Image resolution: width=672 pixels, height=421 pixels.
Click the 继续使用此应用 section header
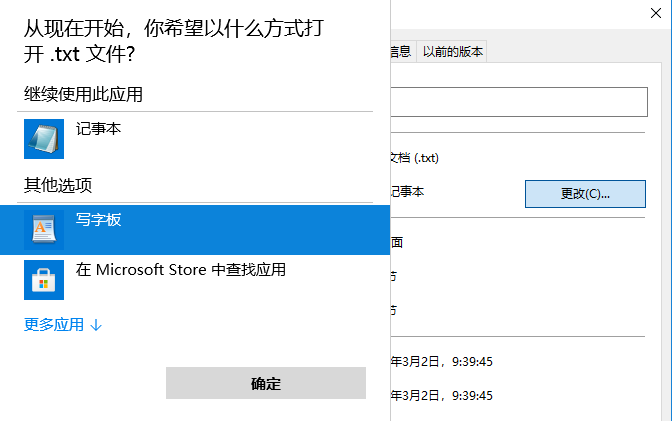pos(84,95)
